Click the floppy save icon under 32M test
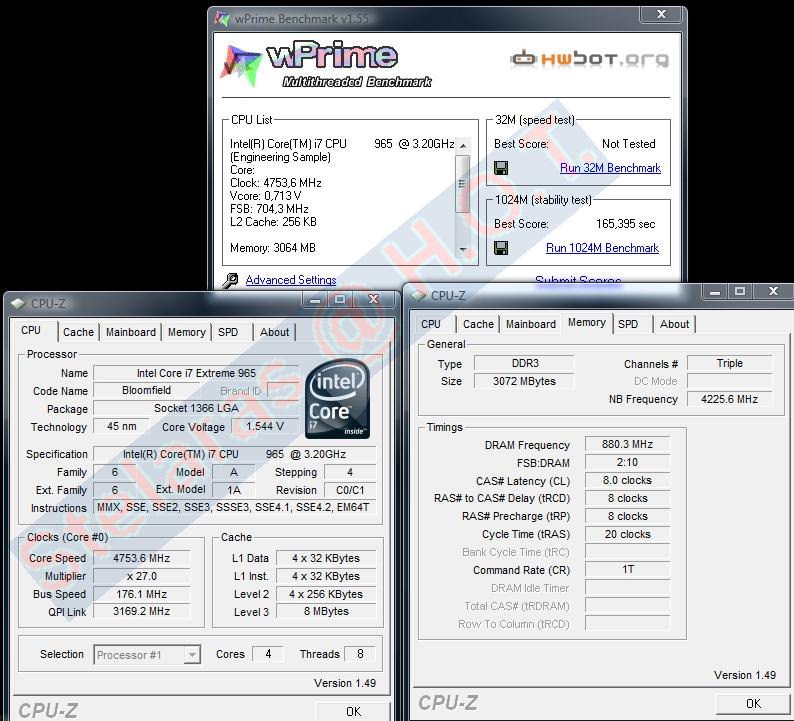The width and height of the screenshot is (794, 721). click(x=501, y=168)
